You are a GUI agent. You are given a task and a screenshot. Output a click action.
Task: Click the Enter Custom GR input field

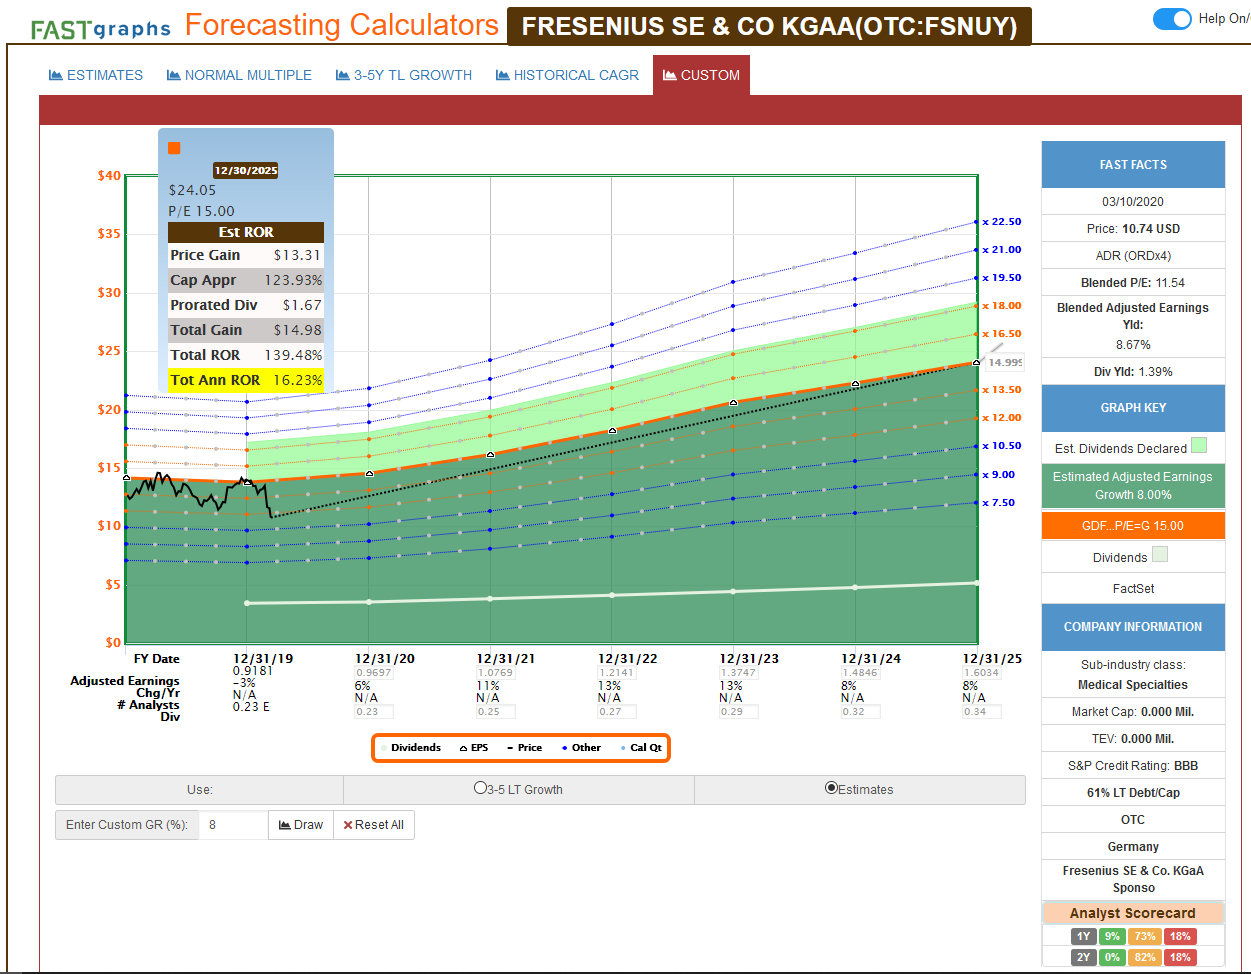(x=233, y=825)
